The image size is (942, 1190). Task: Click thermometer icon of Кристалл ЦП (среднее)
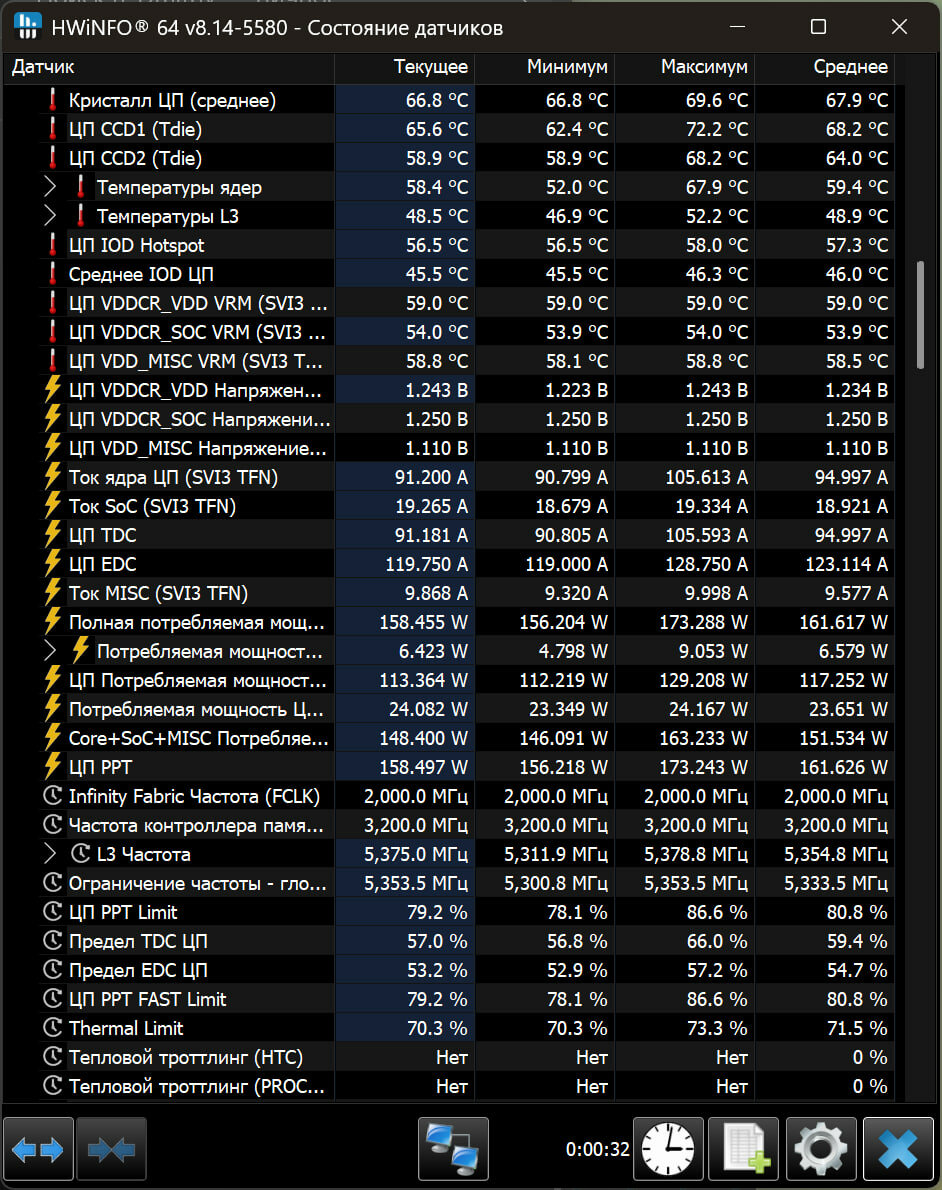click(x=52, y=99)
